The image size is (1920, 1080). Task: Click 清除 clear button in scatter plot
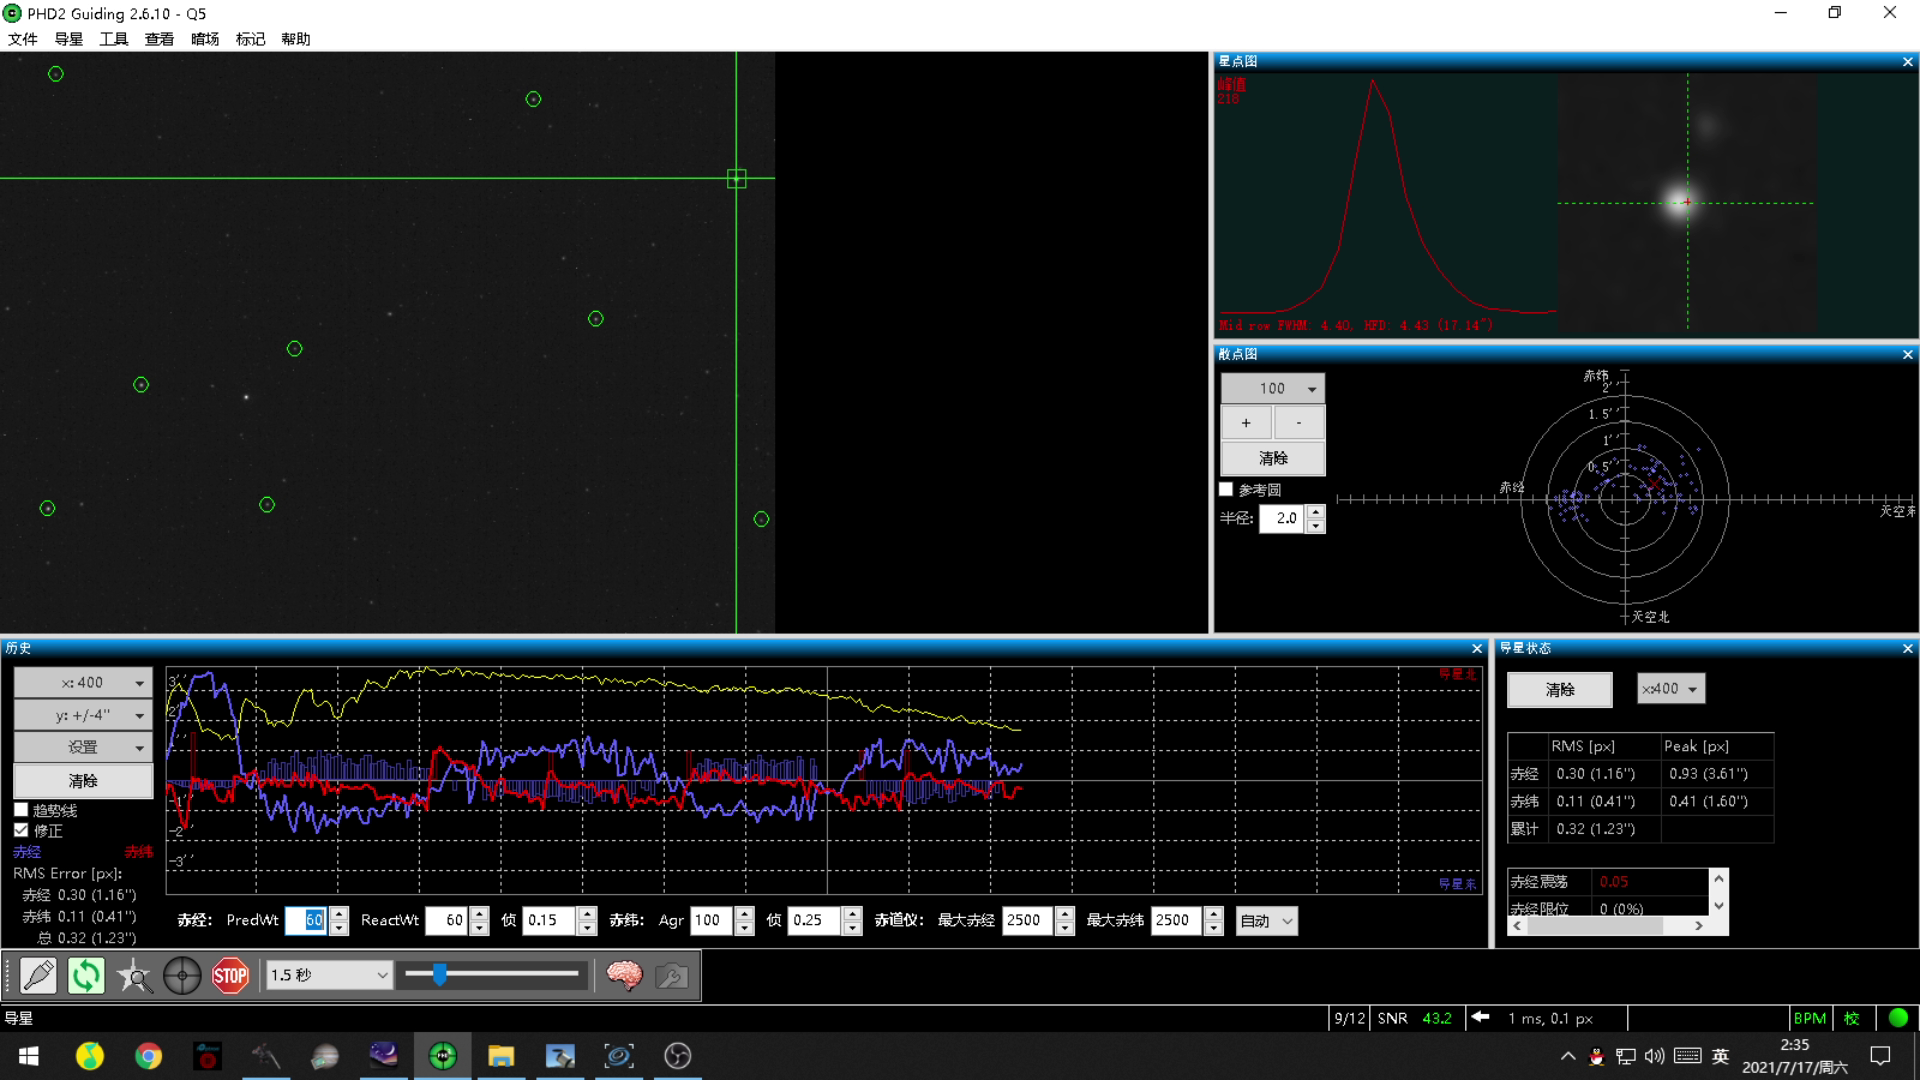[x=1273, y=458]
